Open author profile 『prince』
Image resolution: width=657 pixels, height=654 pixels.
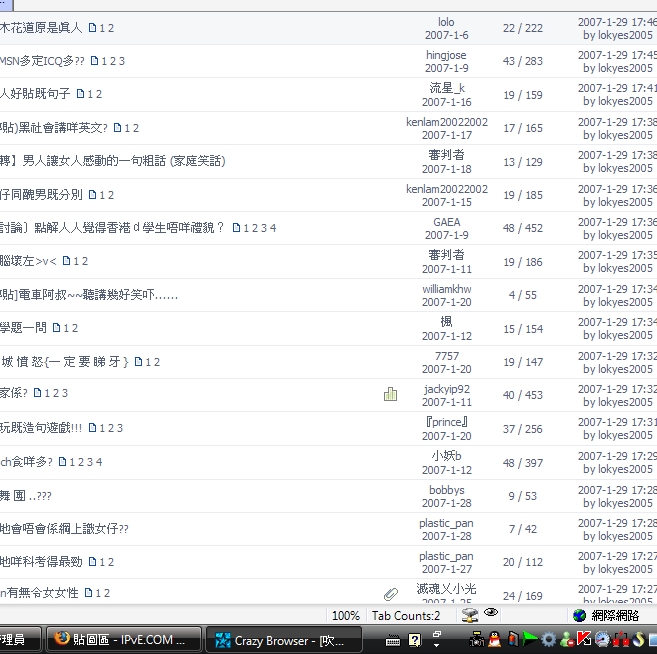447,422
